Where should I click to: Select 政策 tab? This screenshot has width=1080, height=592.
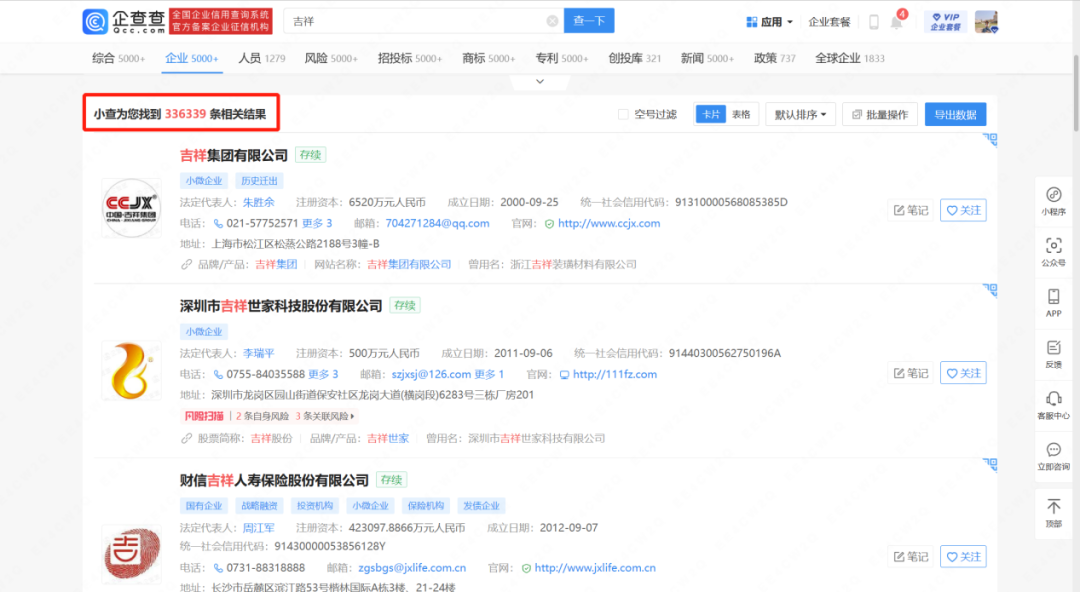pyautogui.click(x=775, y=59)
